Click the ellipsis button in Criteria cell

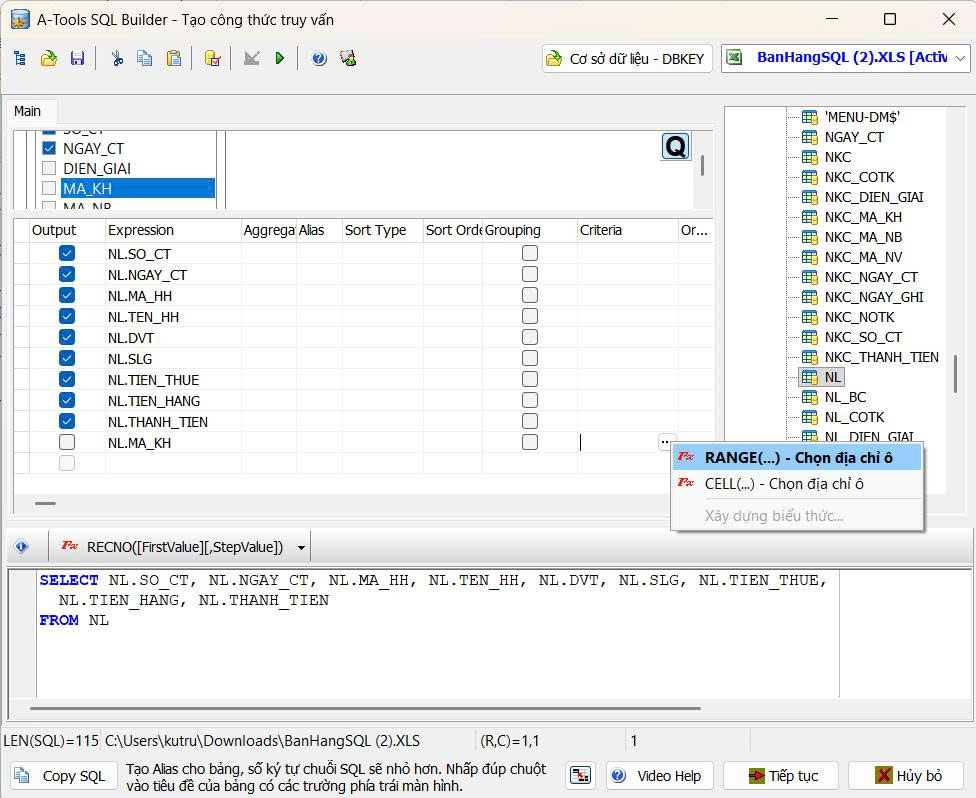(x=666, y=442)
